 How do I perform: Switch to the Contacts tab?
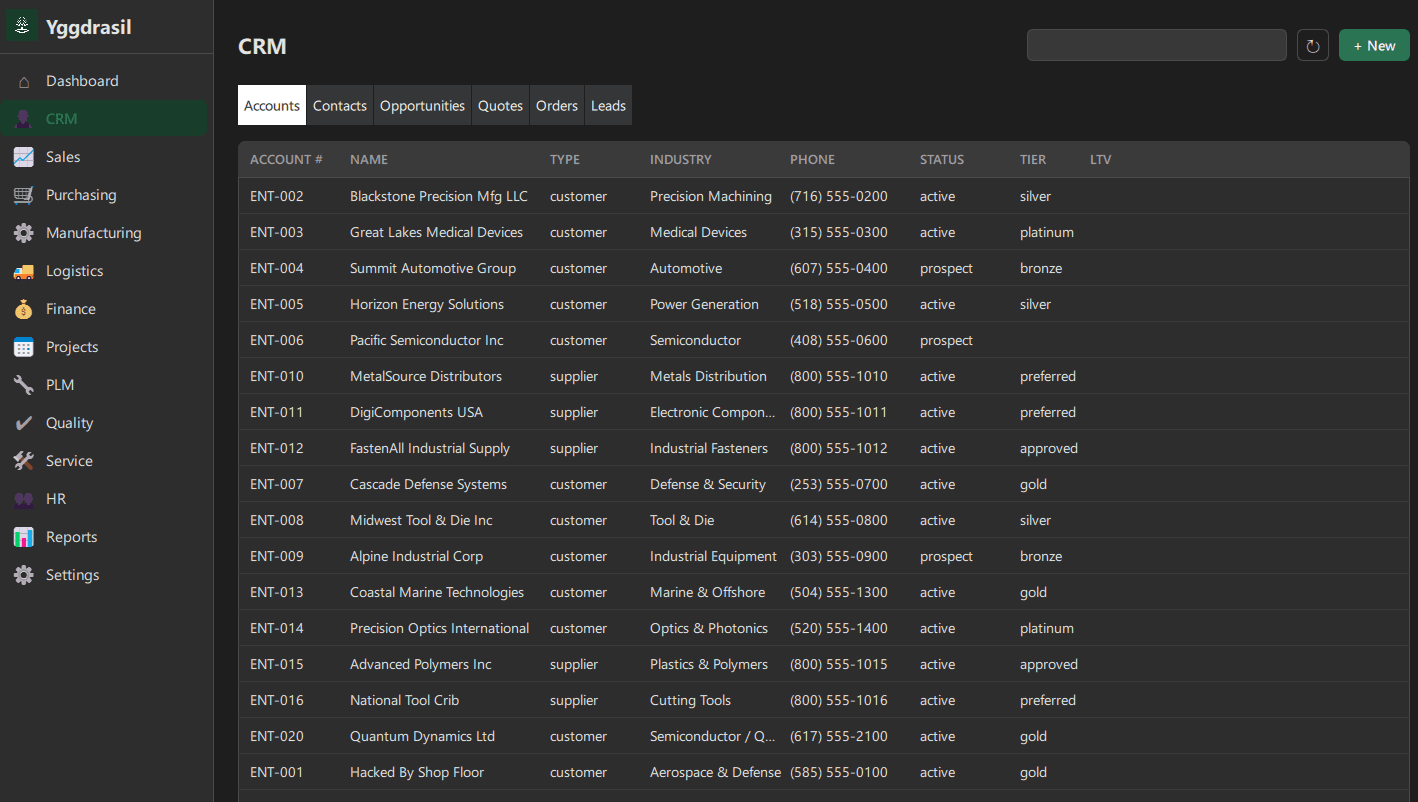[339, 105]
